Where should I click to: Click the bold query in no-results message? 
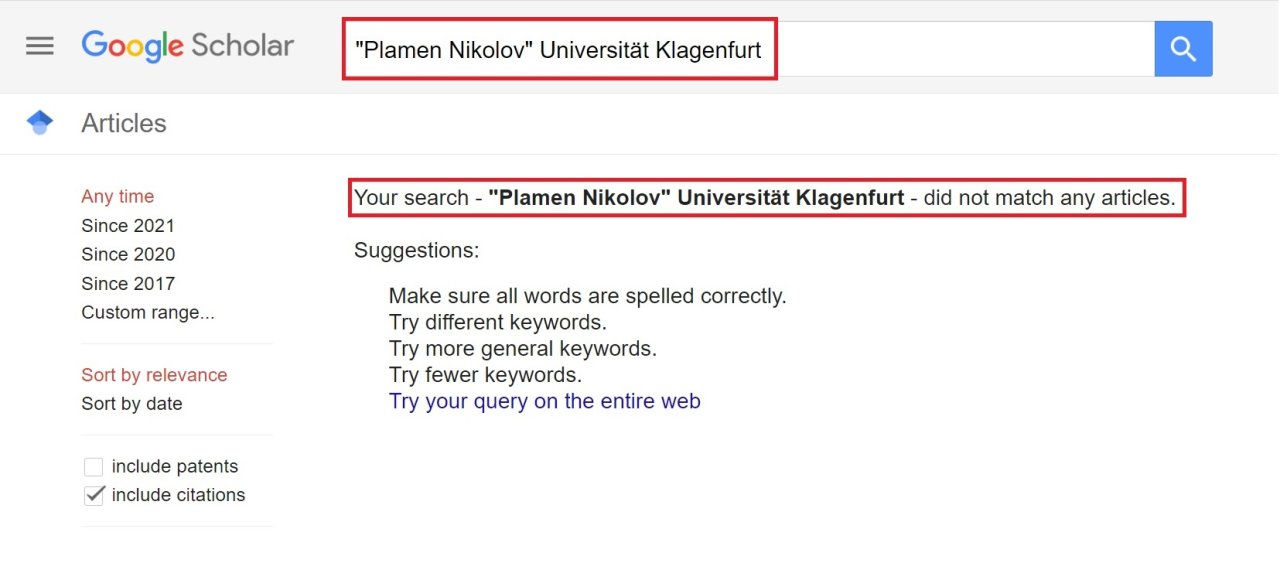click(696, 198)
